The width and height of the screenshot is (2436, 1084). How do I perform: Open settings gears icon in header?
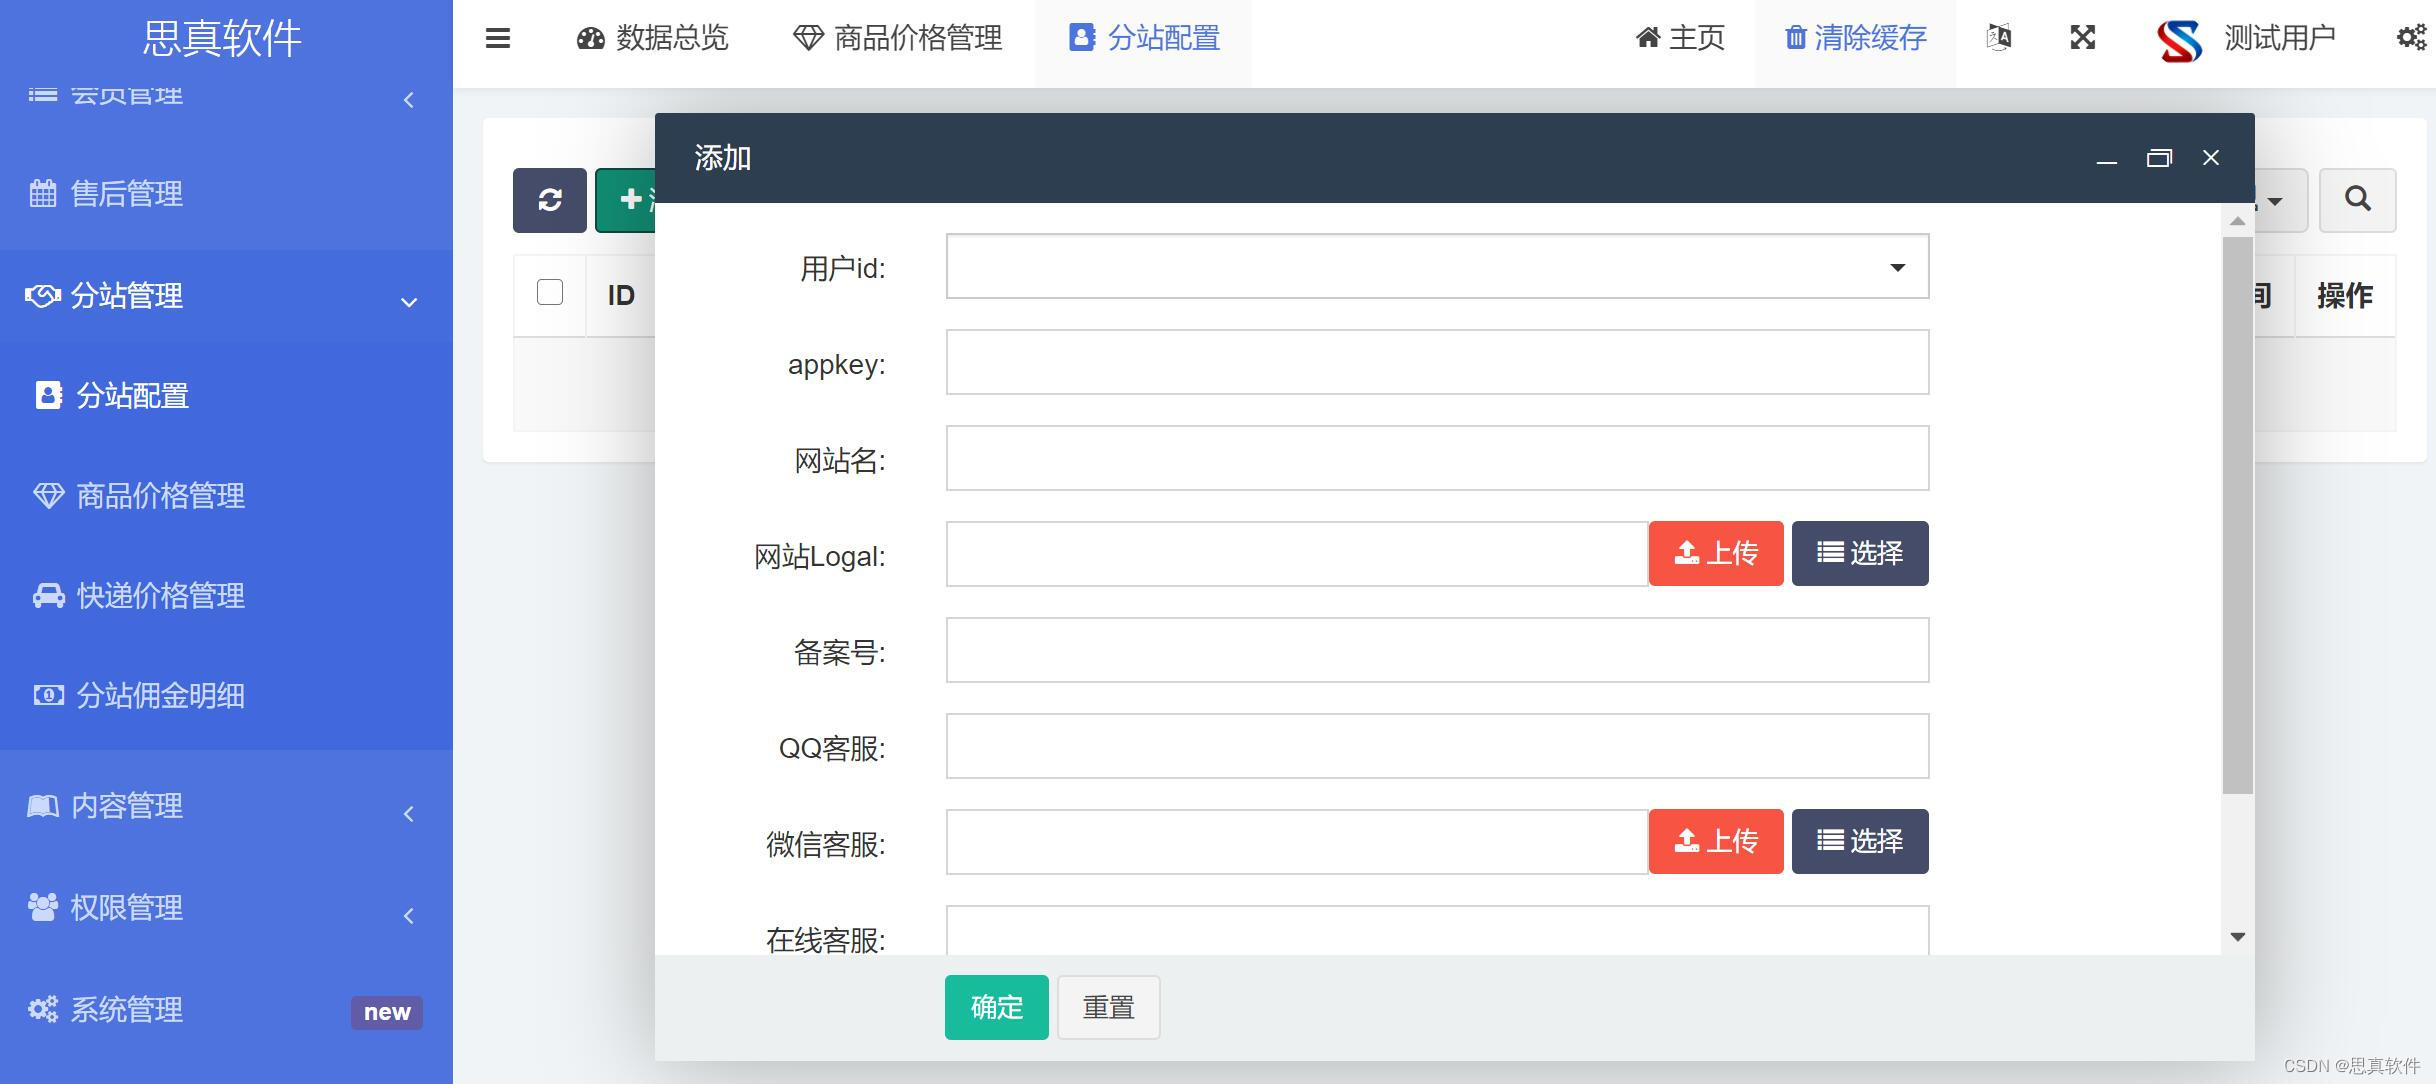[x=2411, y=38]
